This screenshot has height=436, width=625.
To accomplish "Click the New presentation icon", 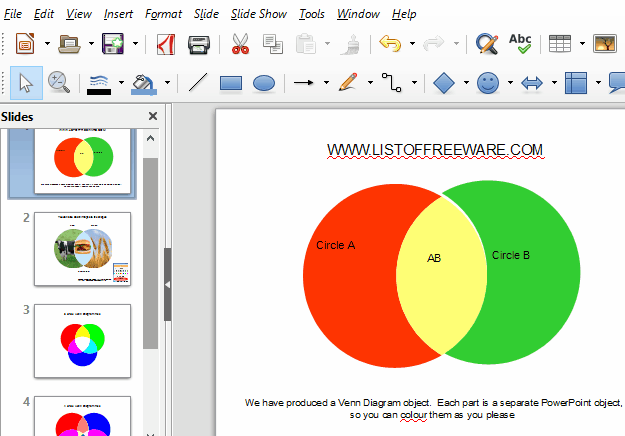I will [25, 43].
